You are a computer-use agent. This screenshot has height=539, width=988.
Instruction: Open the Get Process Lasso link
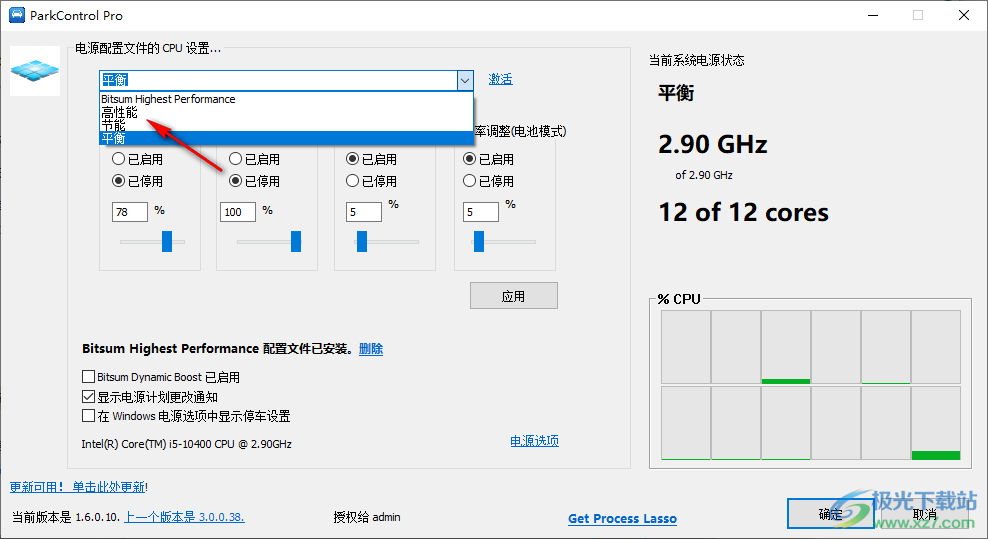pos(623,519)
